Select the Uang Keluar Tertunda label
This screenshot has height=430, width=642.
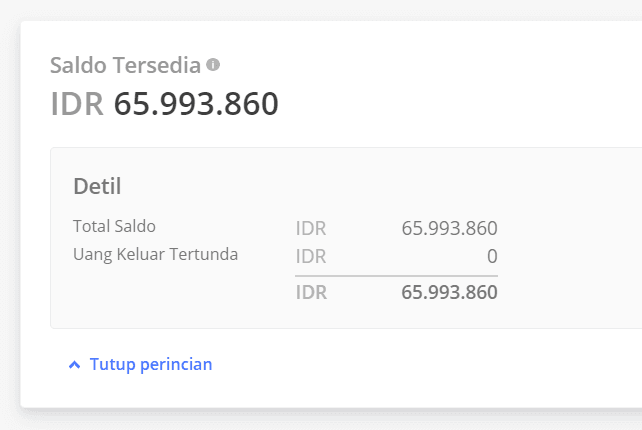click(155, 254)
